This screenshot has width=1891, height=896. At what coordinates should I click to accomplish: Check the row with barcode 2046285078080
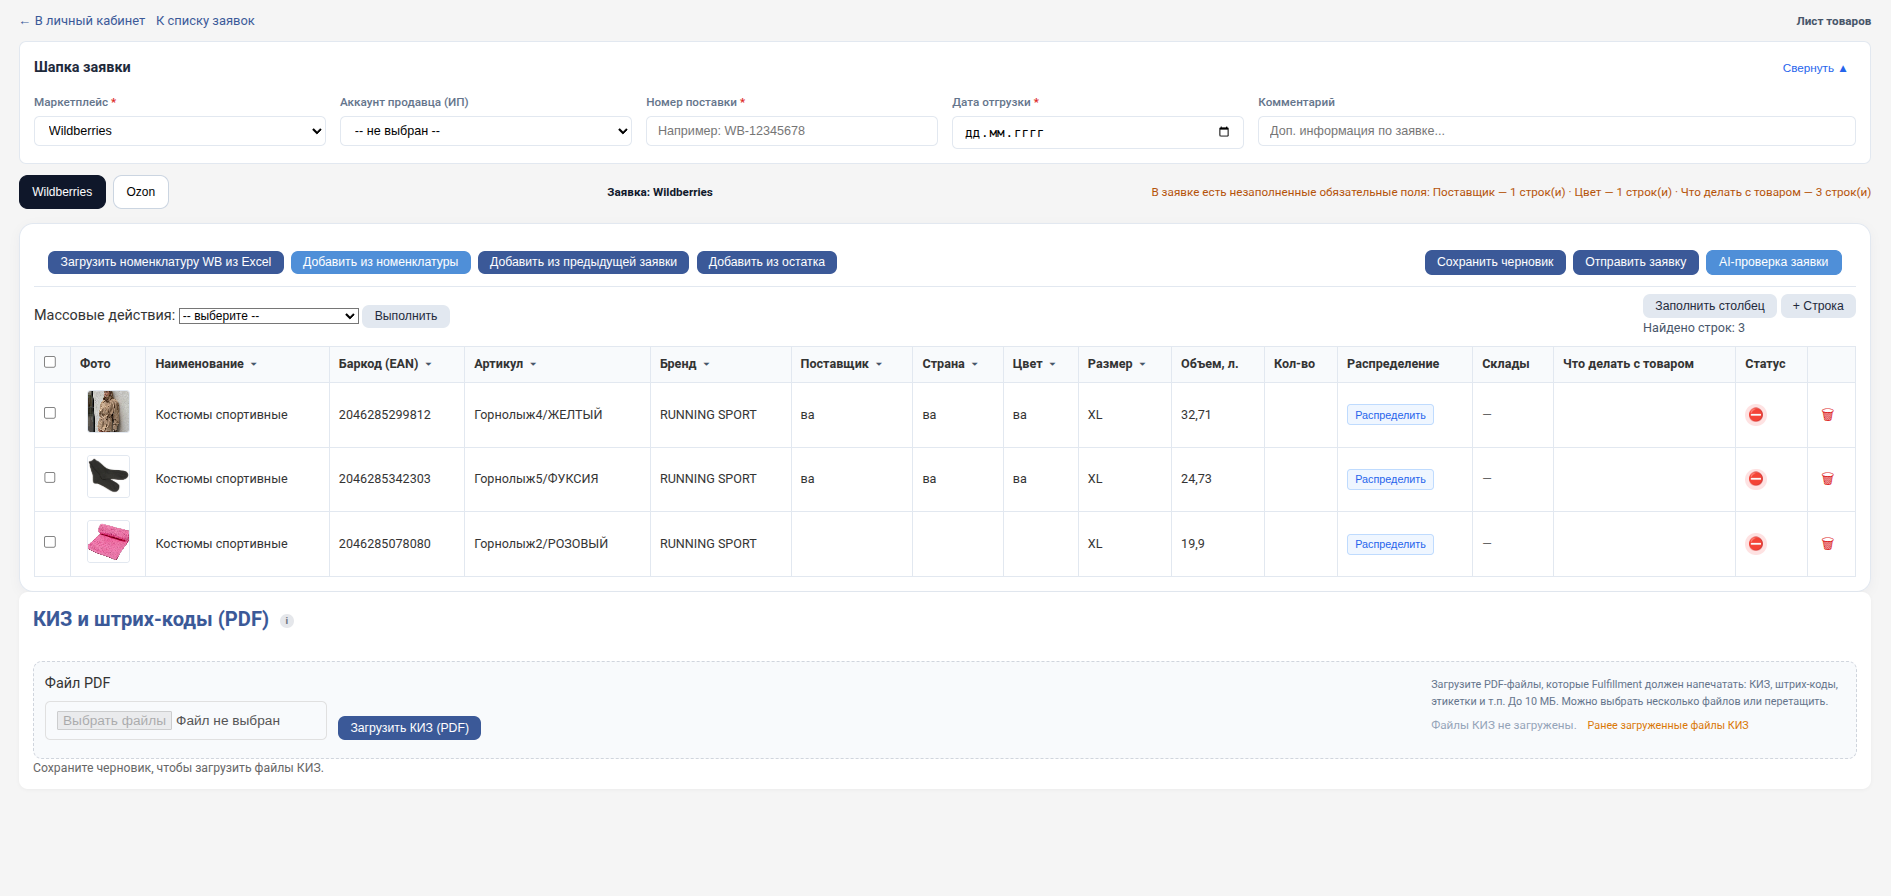[50, 542]
